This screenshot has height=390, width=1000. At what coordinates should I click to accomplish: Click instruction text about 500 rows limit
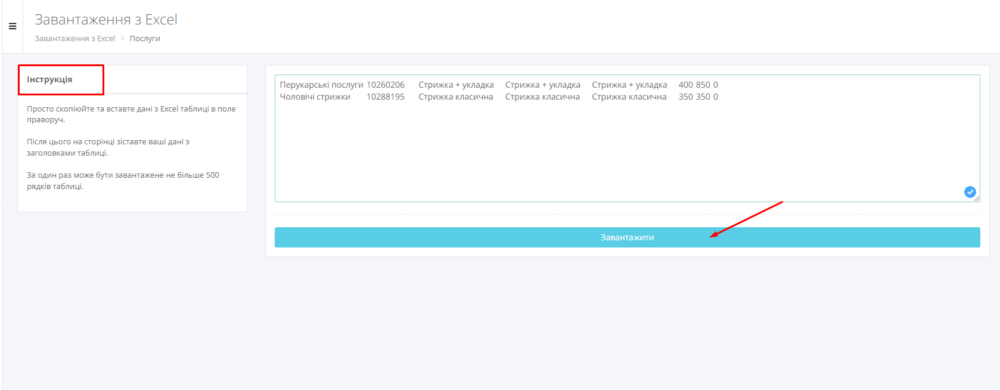click(x=123, y=180)
